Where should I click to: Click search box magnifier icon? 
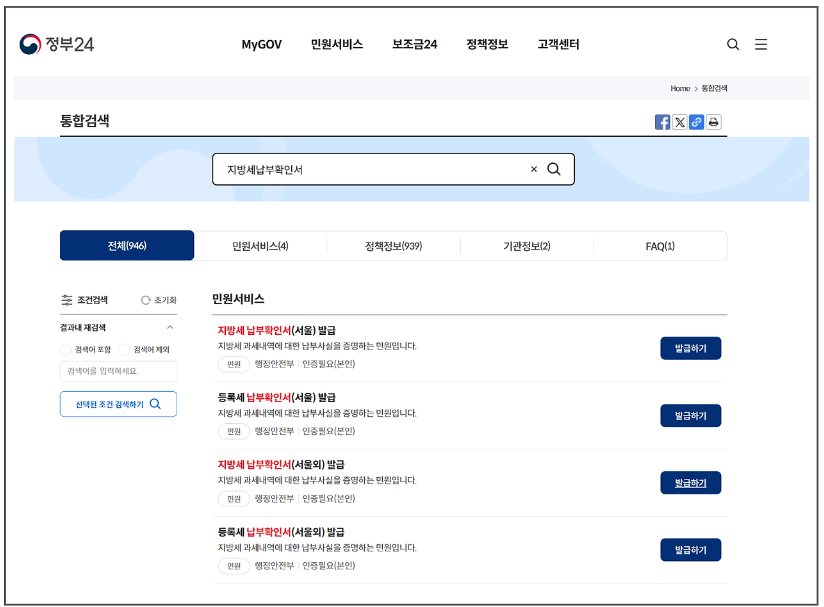coord(554,169)
